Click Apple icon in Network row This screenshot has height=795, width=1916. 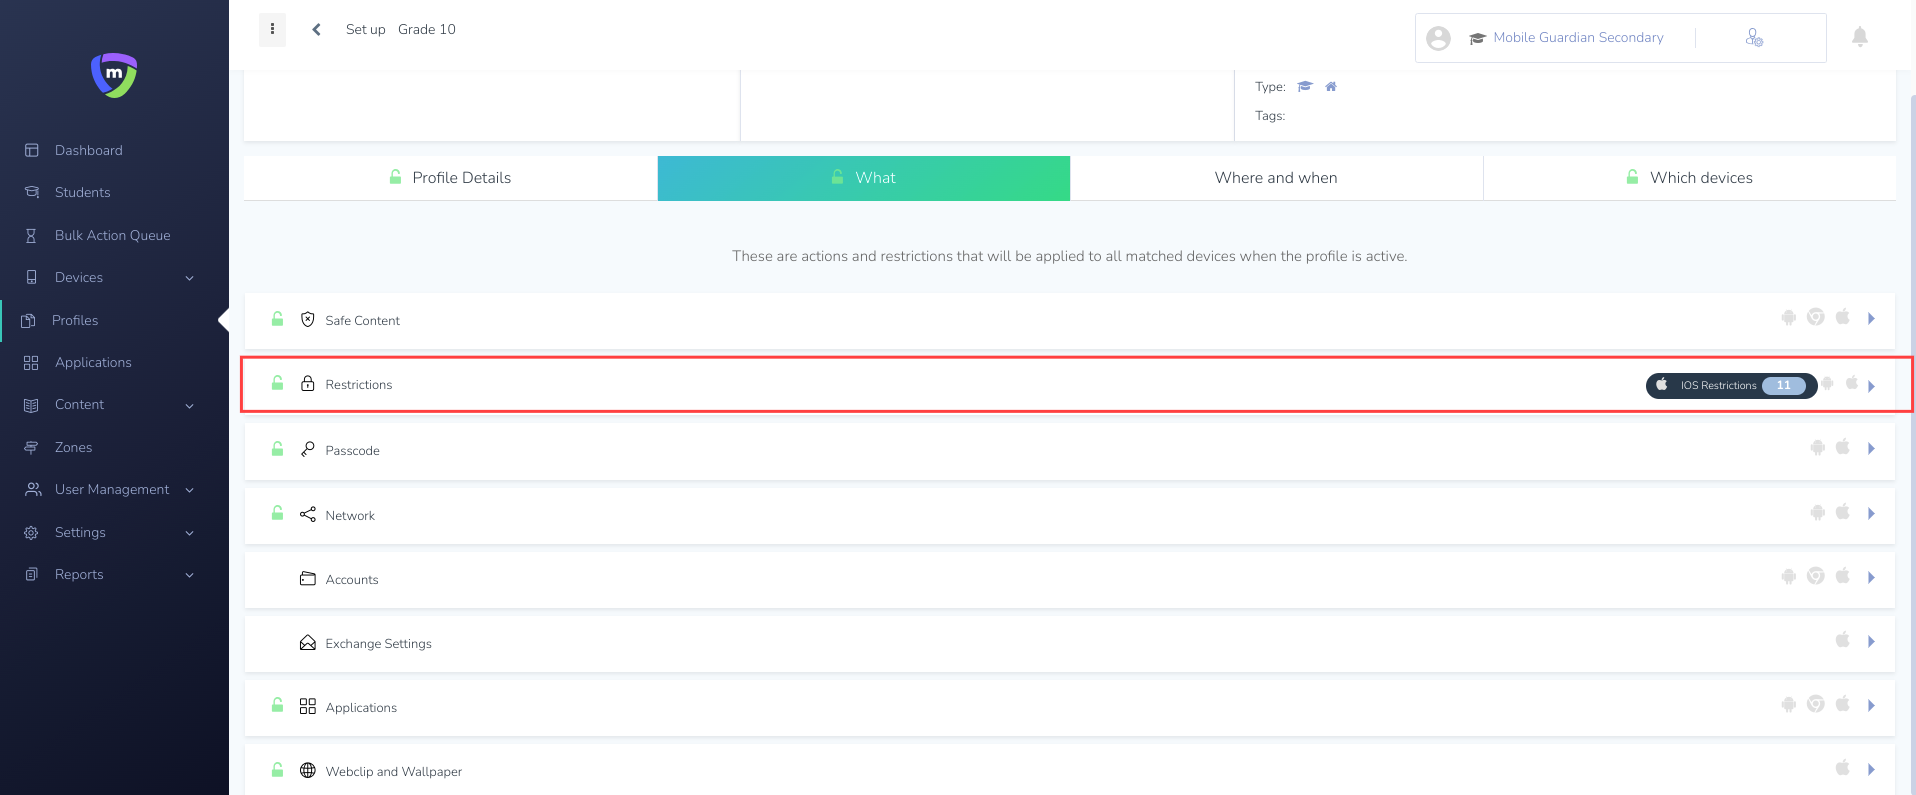1843,512
